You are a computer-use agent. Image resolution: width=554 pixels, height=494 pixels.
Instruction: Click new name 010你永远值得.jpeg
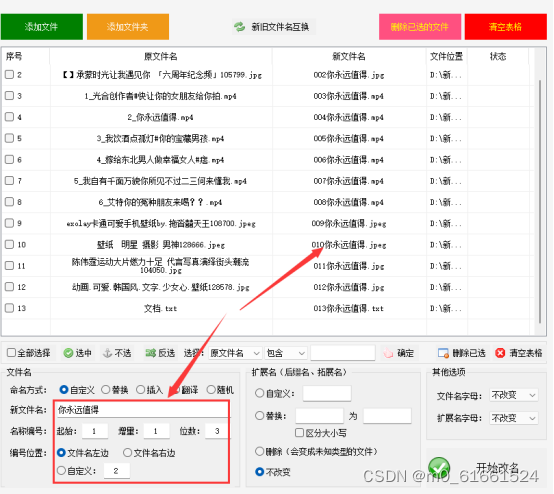coord(349,245)
